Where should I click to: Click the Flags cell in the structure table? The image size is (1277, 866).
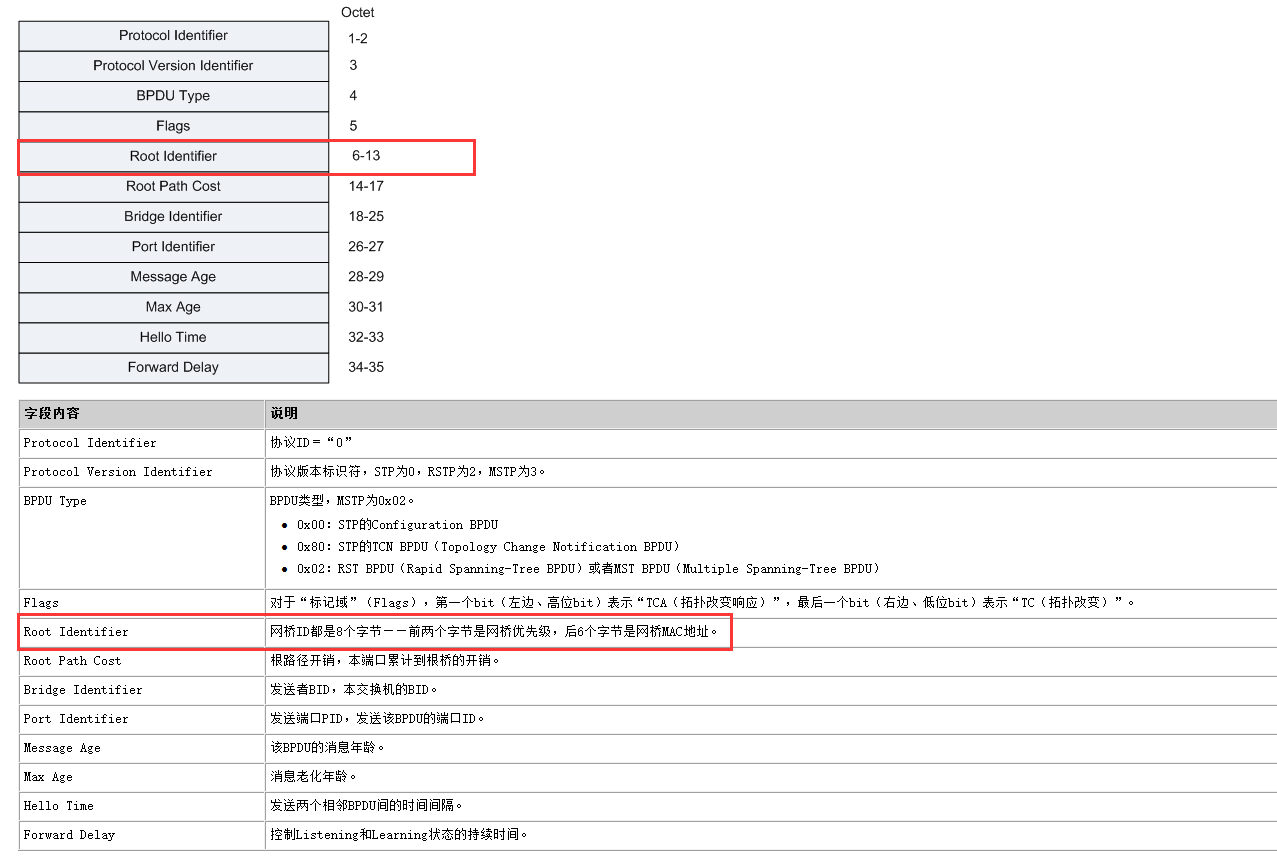click(172, 126)
